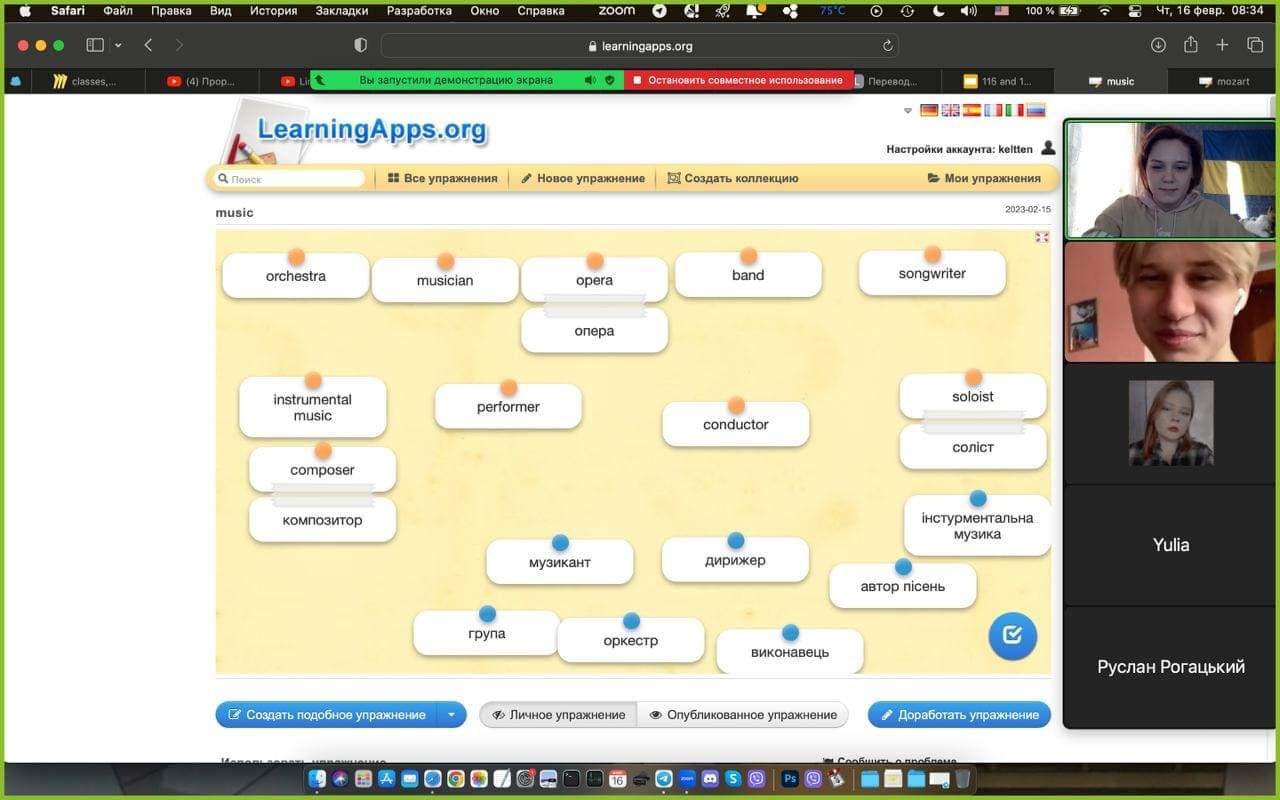
Task: Open Wi-Fi status in menu bar
Action: click(1104, 11)
